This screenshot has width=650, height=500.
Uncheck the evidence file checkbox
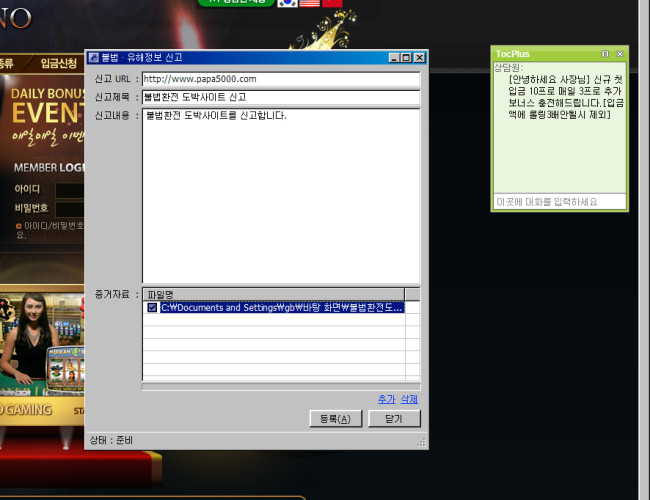pos(152,308)
